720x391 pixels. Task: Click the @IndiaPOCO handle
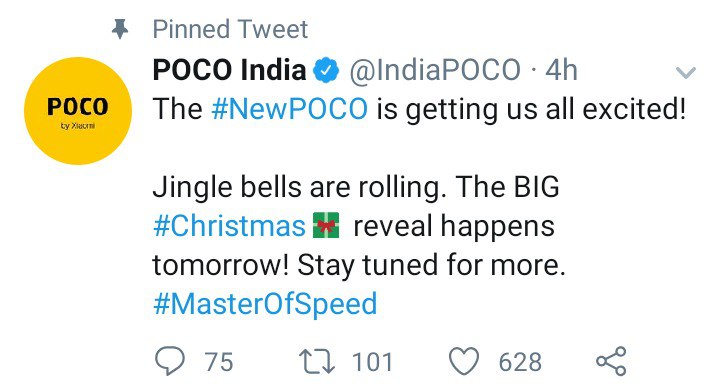pos(435,70)
